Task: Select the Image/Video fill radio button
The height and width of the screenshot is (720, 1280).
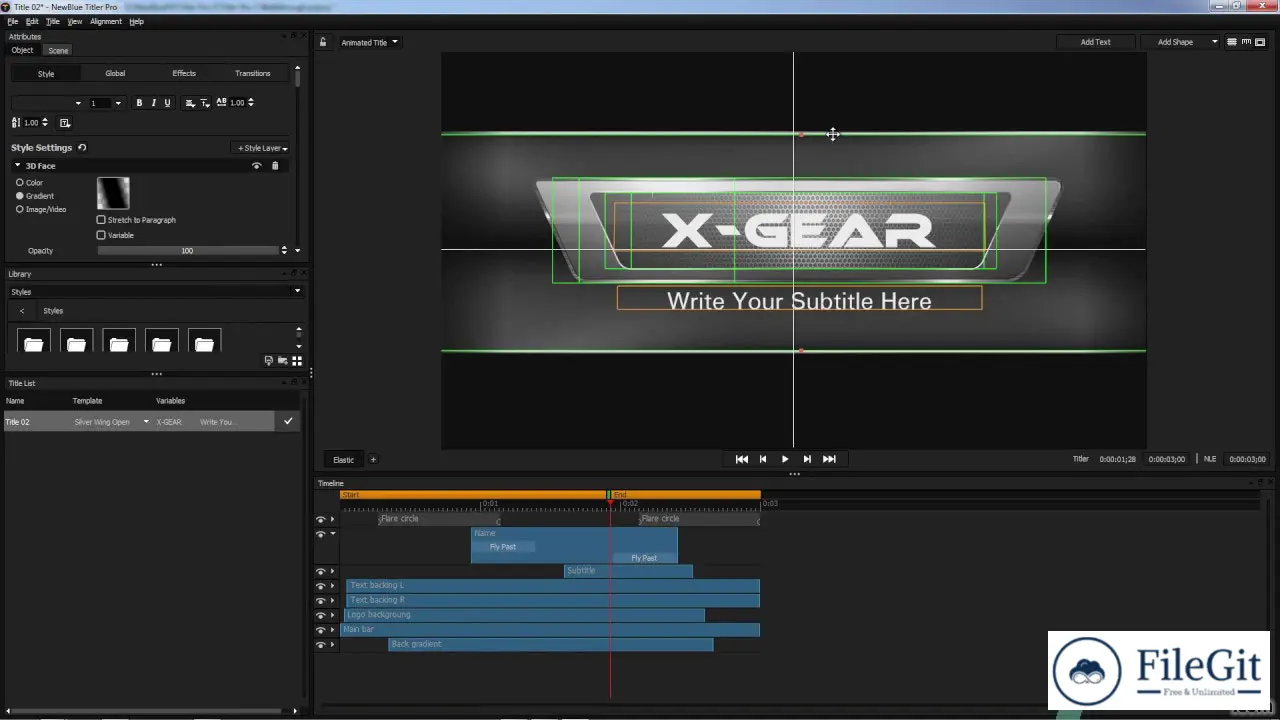Action: [x=20, y=209]
